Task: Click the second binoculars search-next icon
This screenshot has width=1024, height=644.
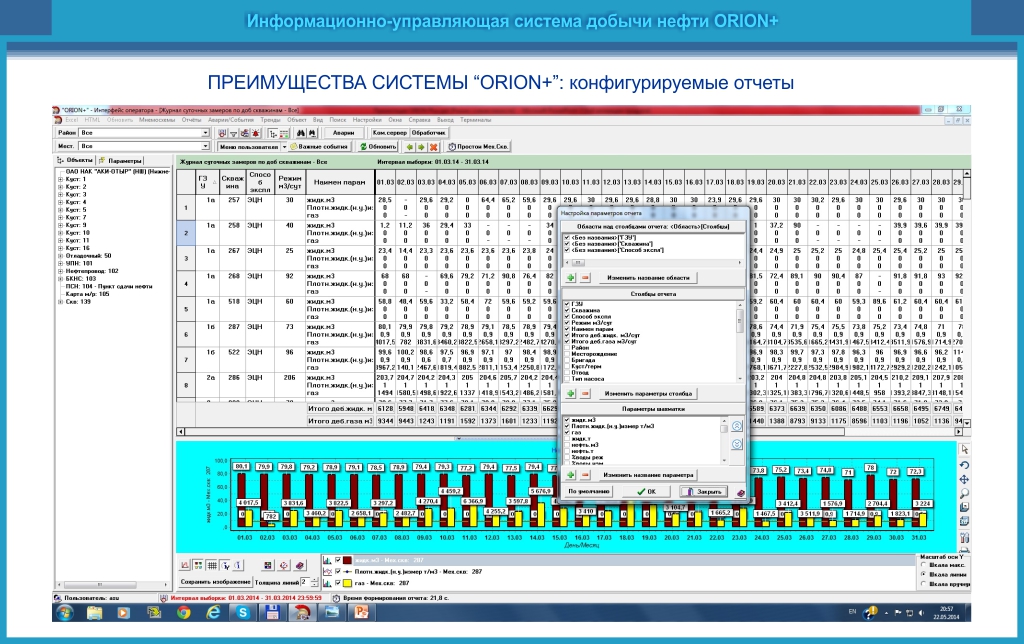Action: click(313, 133)
